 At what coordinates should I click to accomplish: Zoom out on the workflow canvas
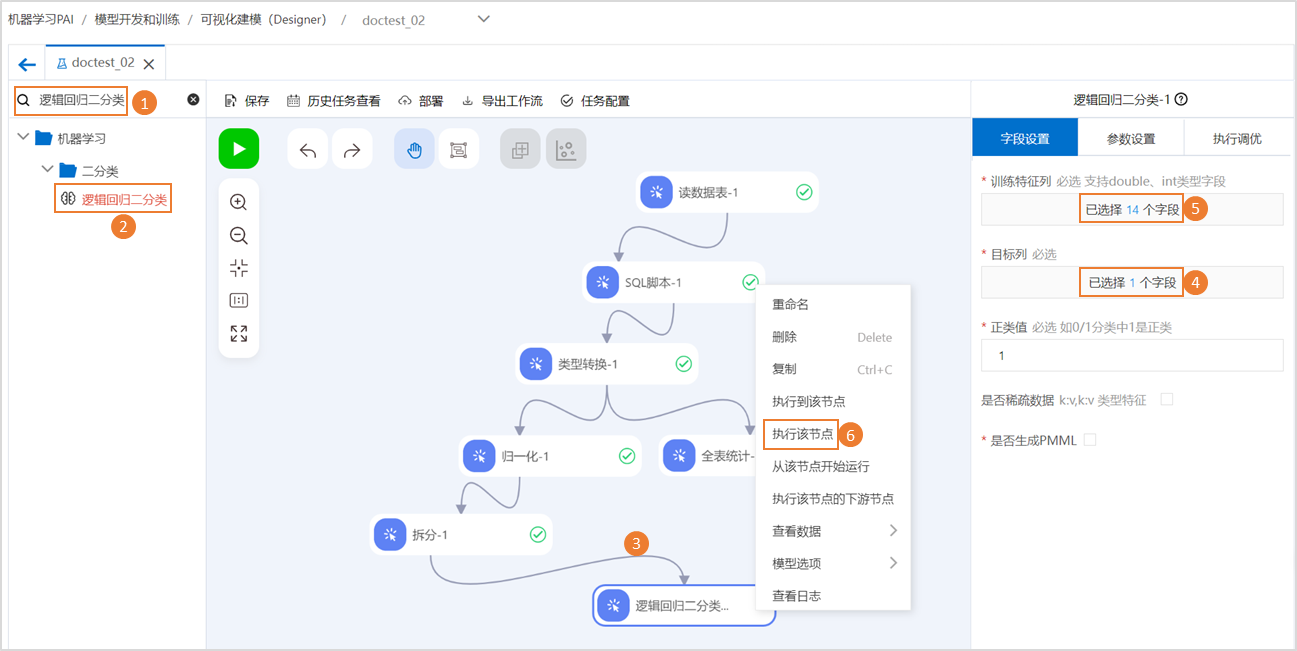(239, 236)
